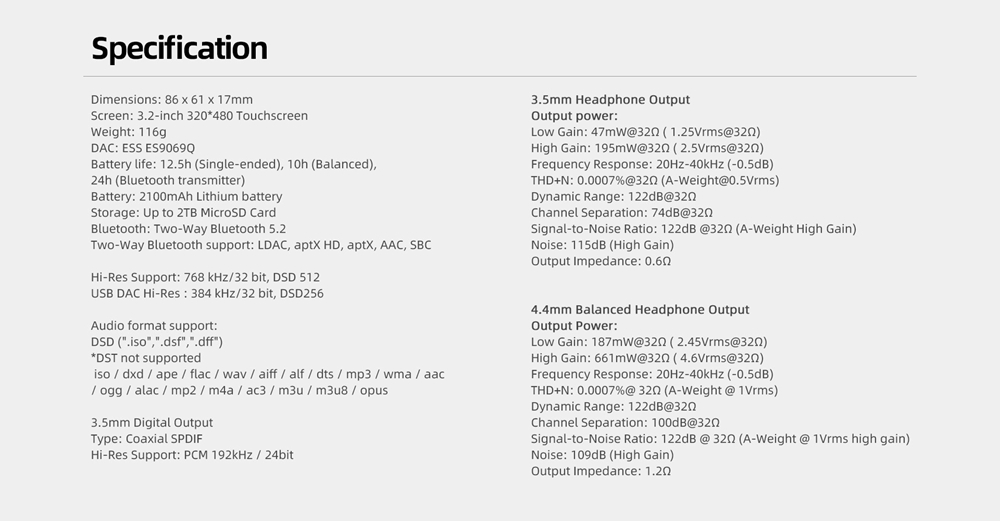The width and height of the screenshot is (1000, 521).
Task: Click the DAC: ESS ES9069Q line
Action: pyautogui.click(x=143, y=148)
